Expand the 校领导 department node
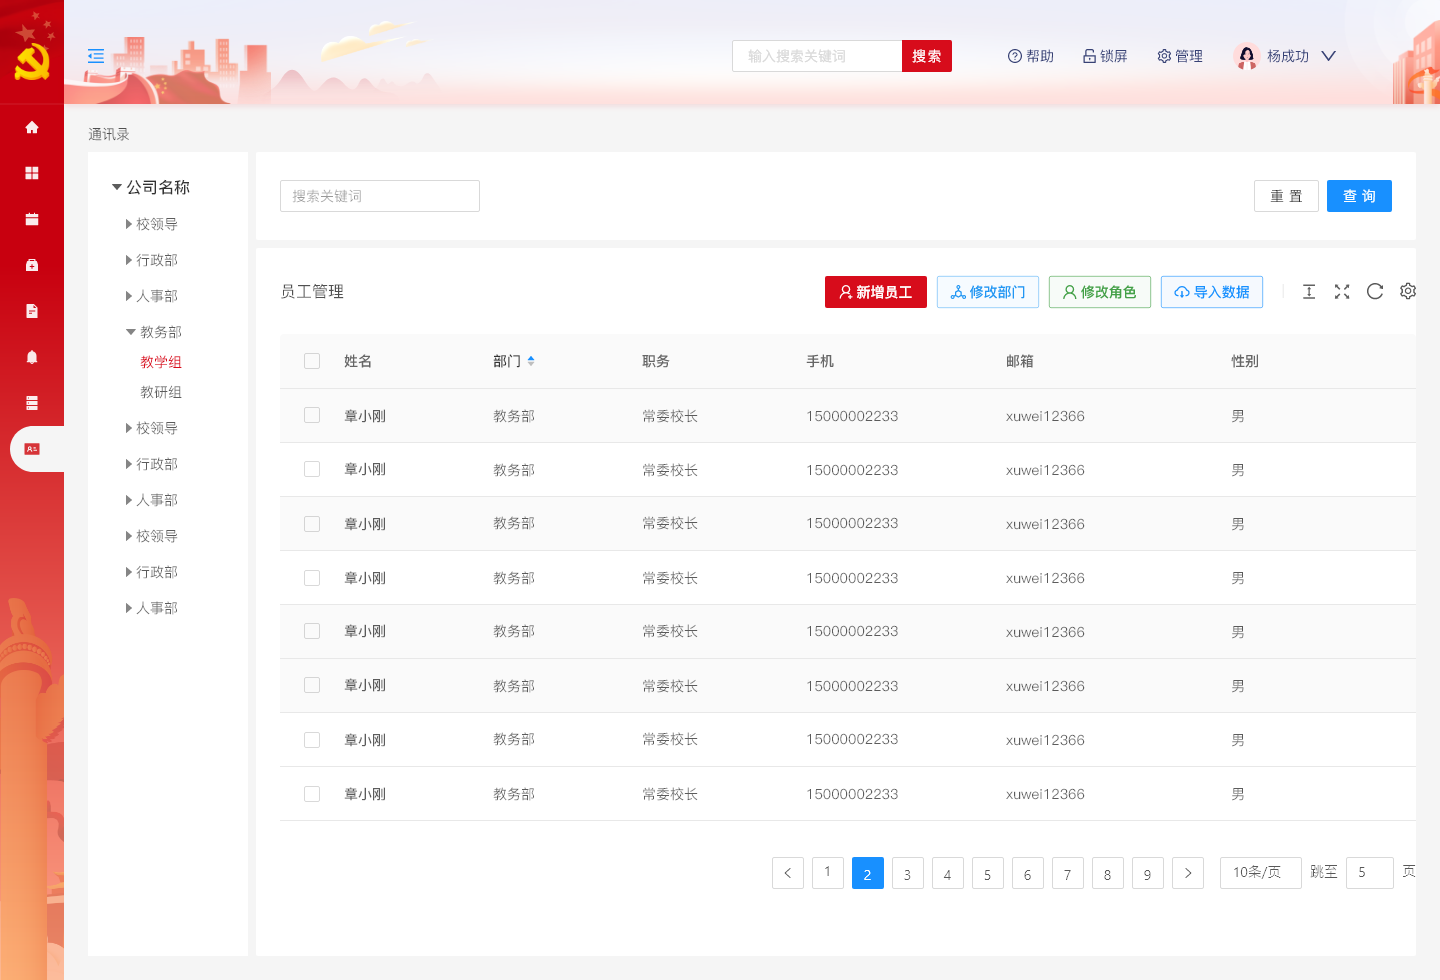Image resolution: width=1440 pixels, height=980 pixels. click(128, 223)
